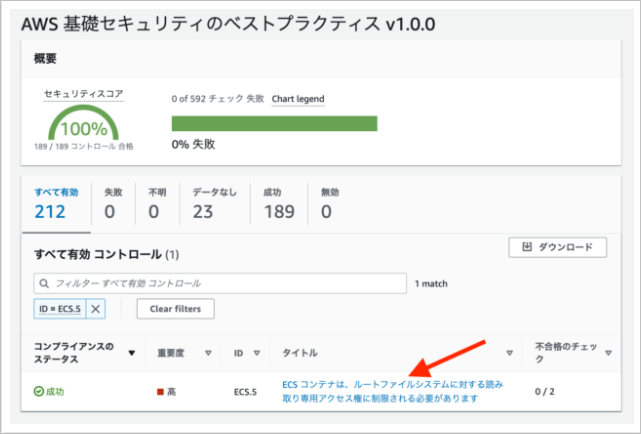Image resolution: width=641 pixels, height=434 pixels.
Task: Click the green check results bar
Action: 274,123
